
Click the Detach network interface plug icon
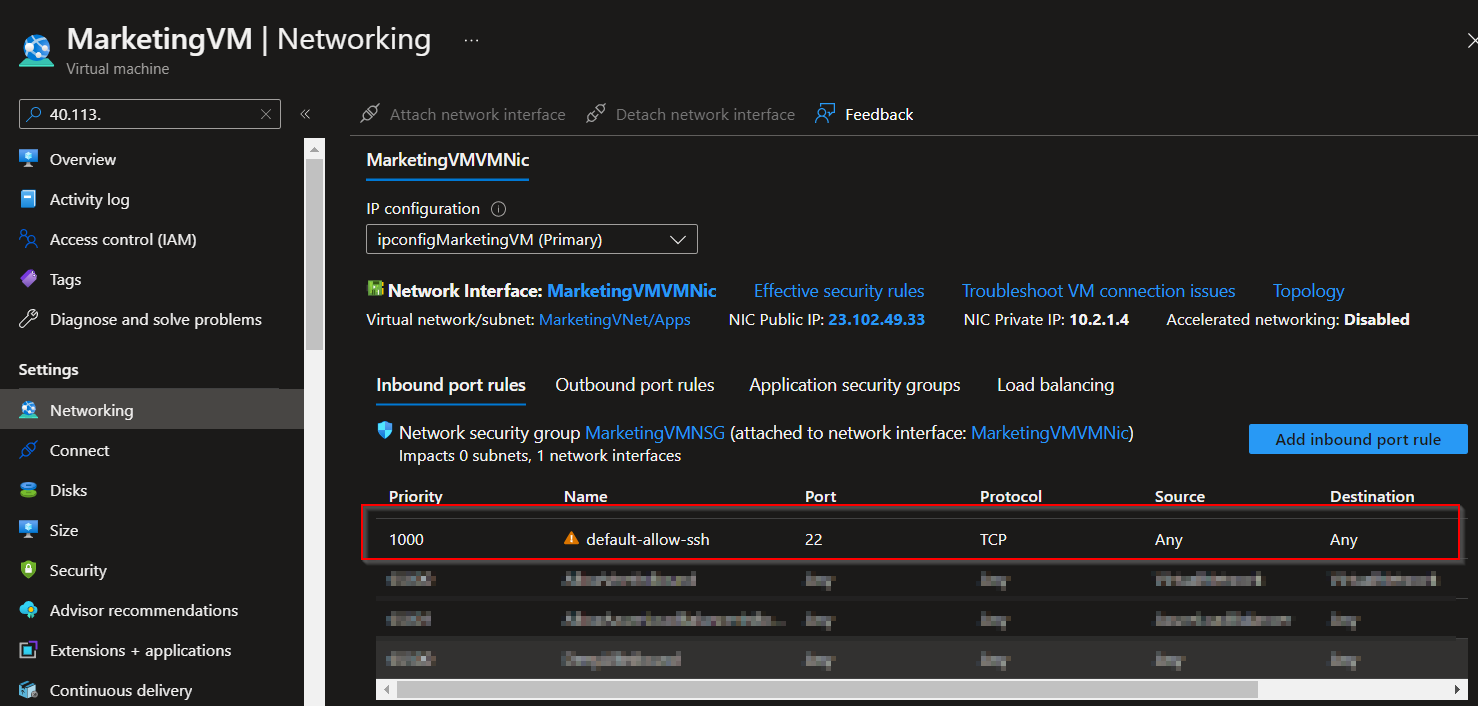(x=596, y=113)
